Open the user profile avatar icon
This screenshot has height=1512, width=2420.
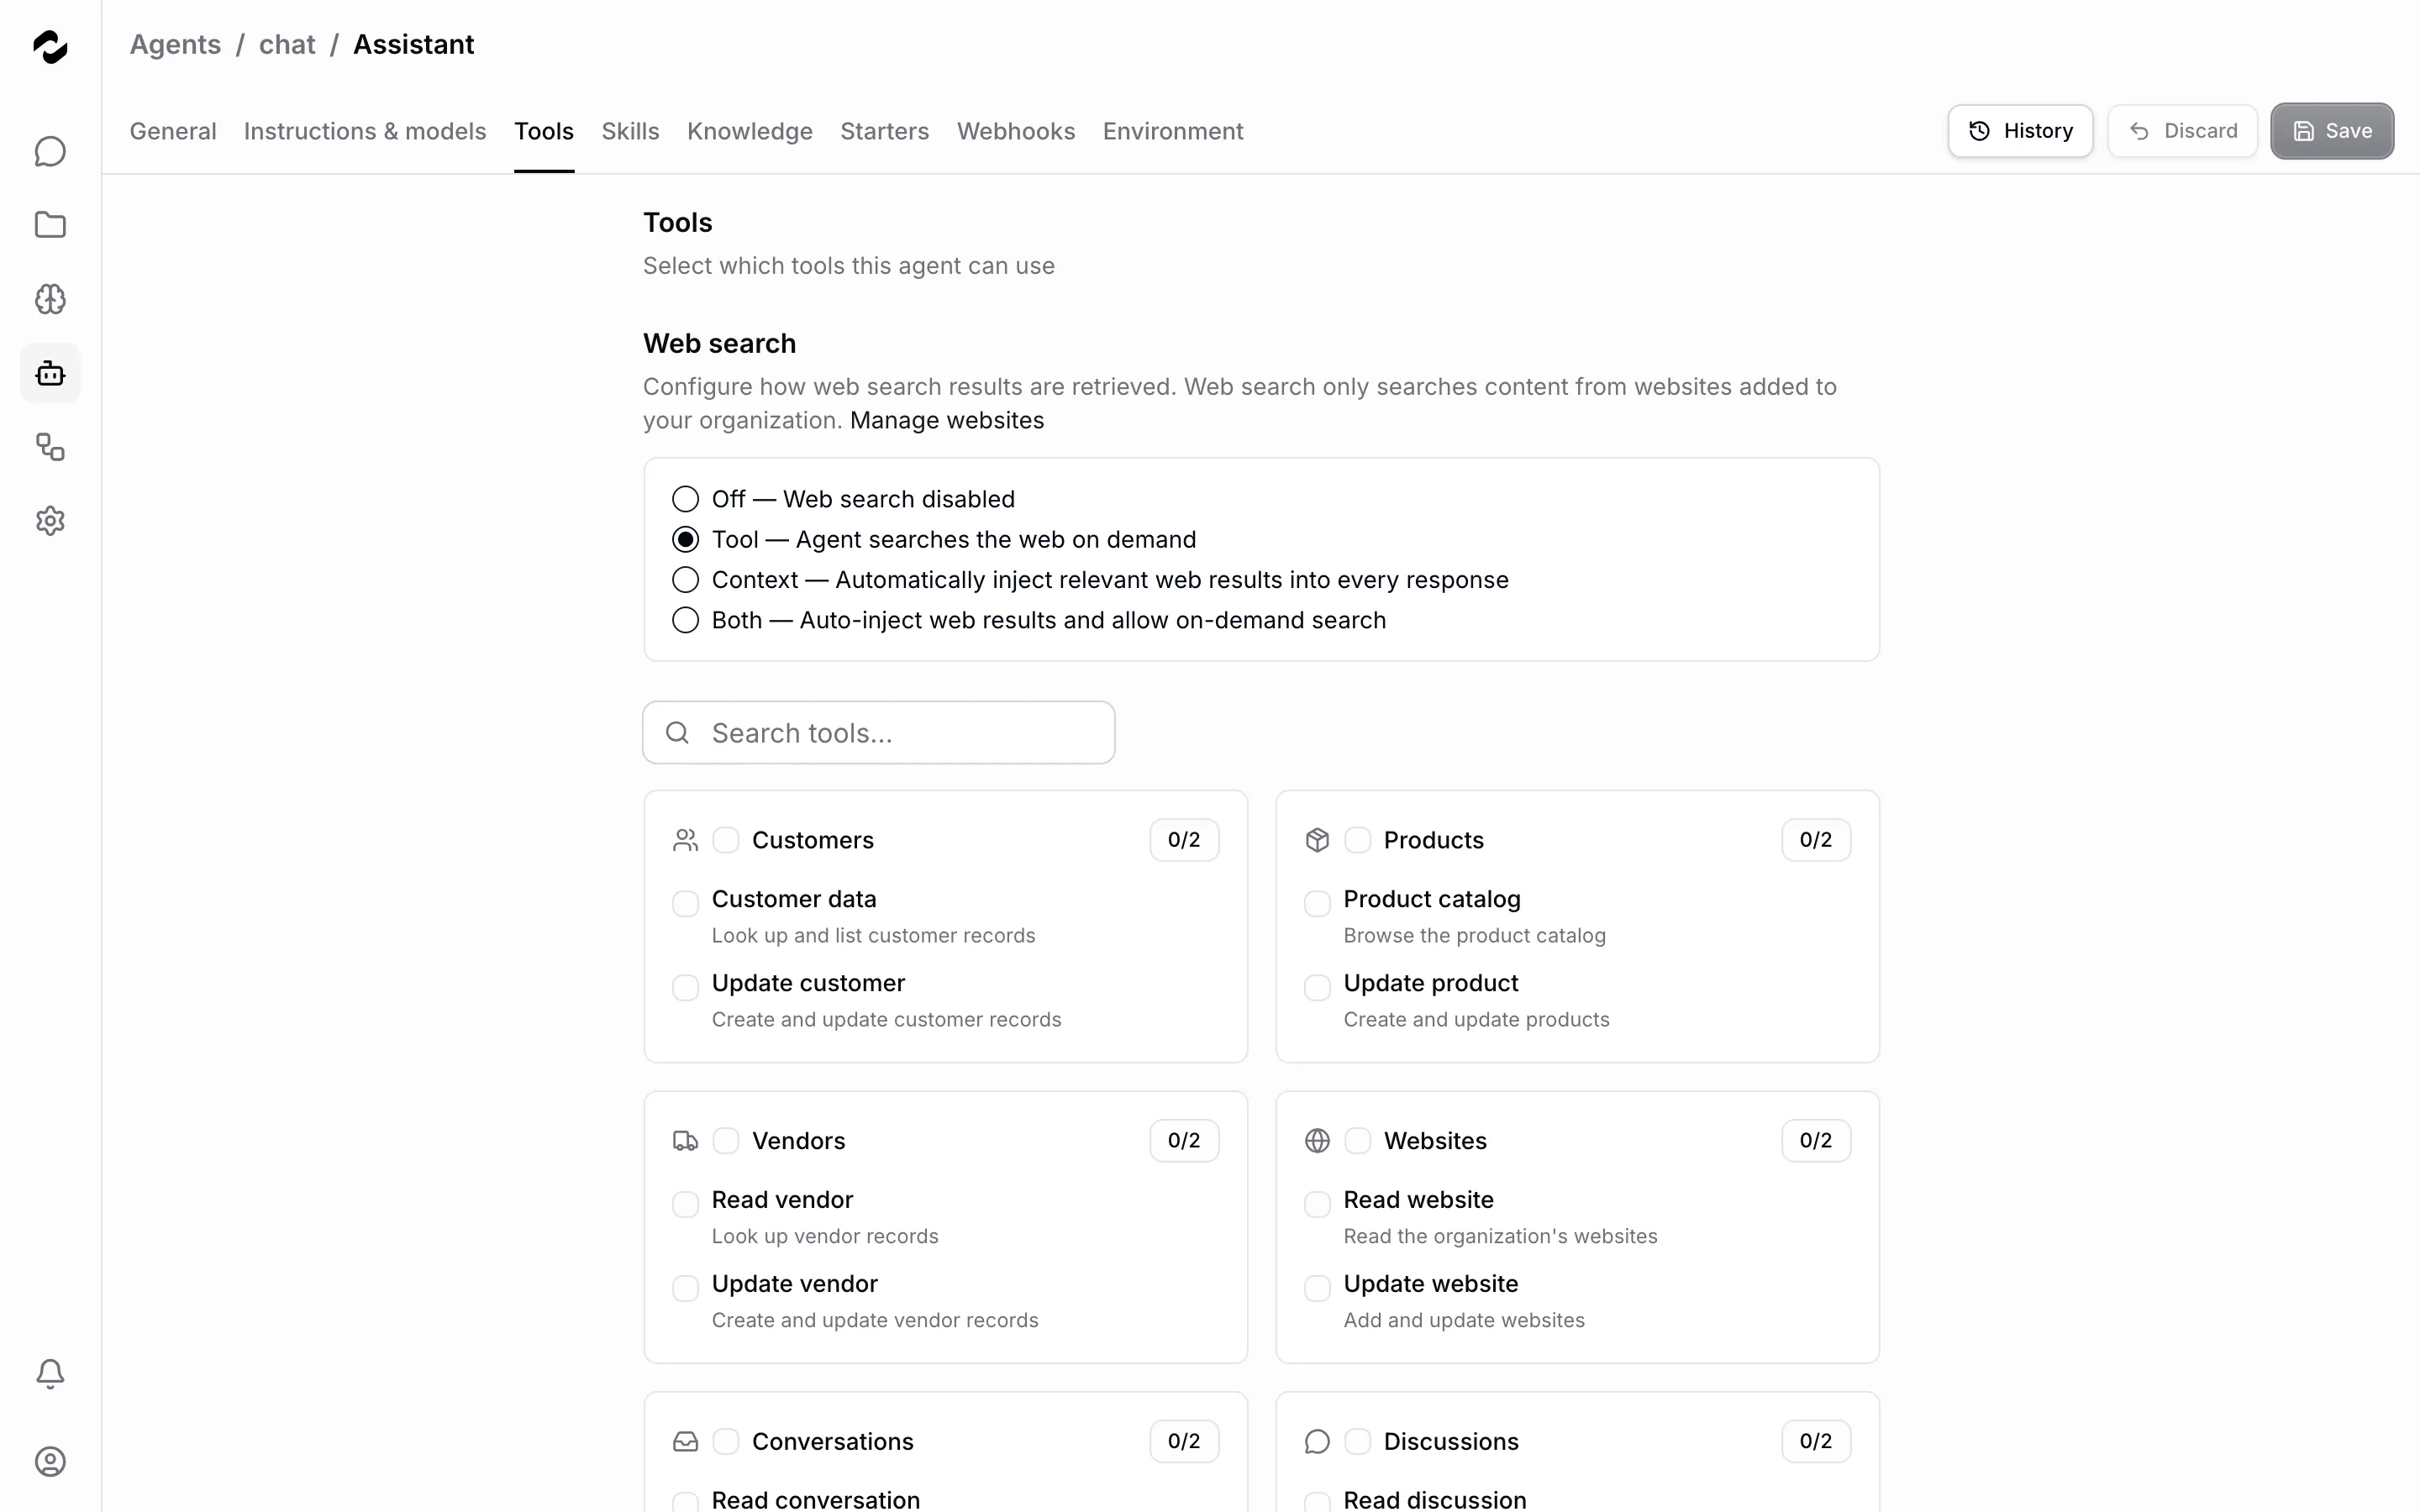click(50, 1462)
